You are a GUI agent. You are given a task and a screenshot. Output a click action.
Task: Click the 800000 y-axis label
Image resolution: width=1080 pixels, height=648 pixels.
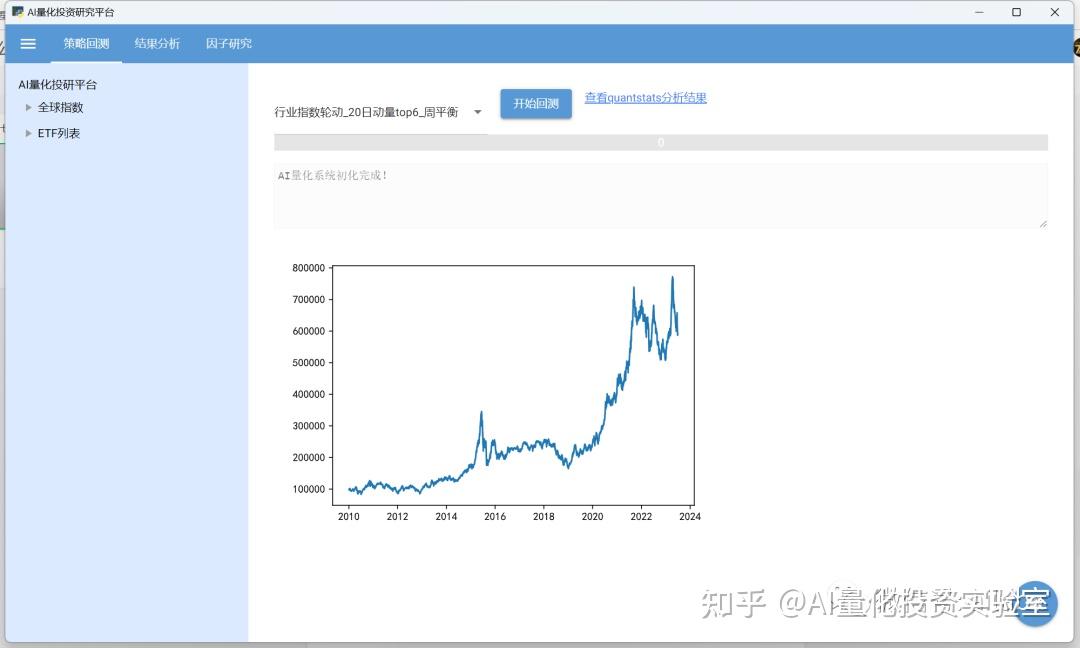tap(309, 268)
